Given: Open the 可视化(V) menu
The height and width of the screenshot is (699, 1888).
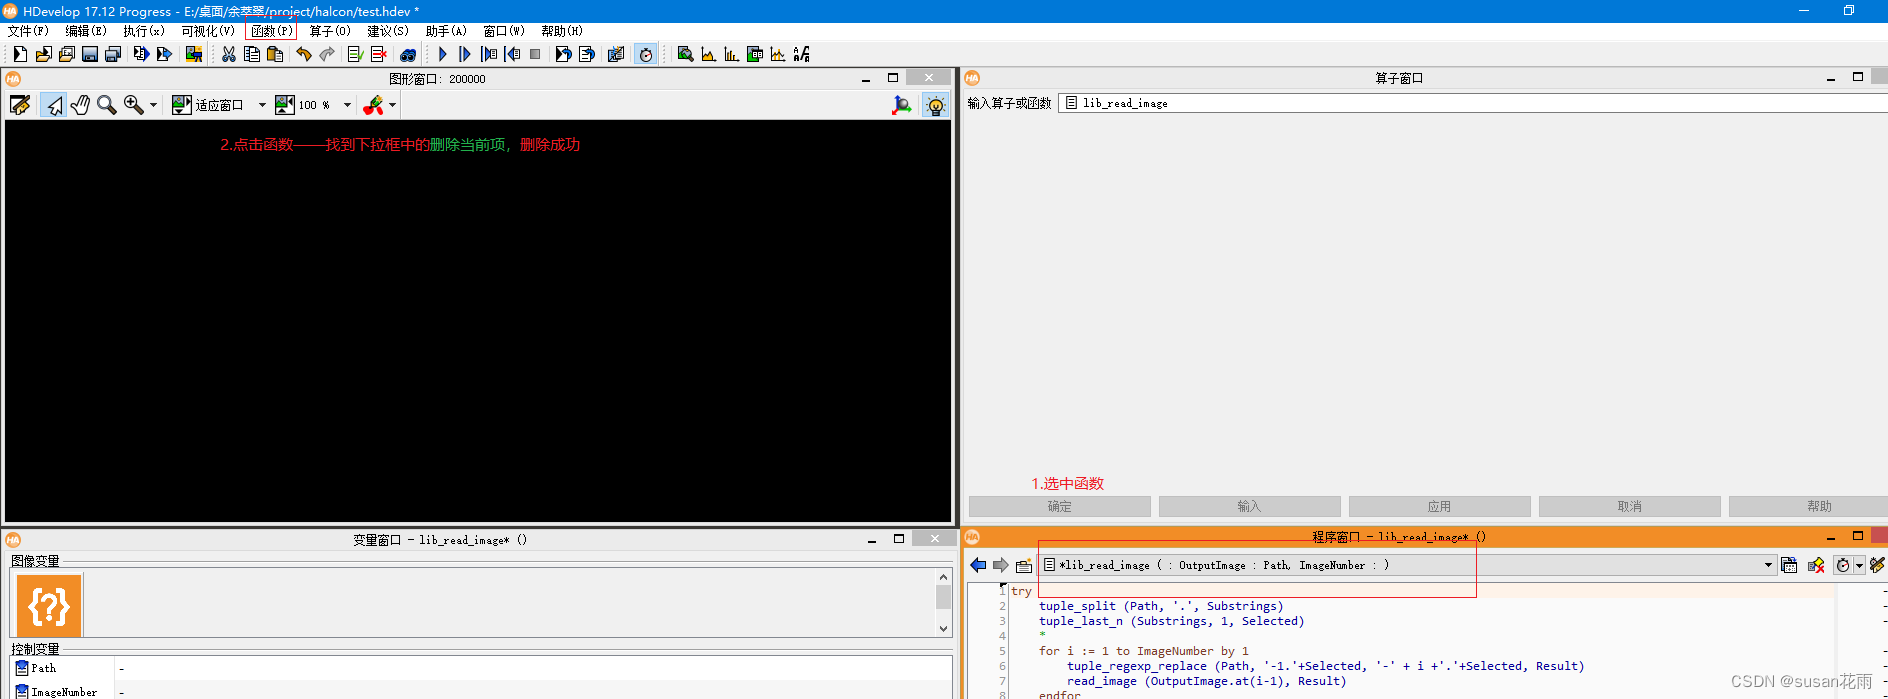Looking at the screenshot, I should click(x=208, y=31).
